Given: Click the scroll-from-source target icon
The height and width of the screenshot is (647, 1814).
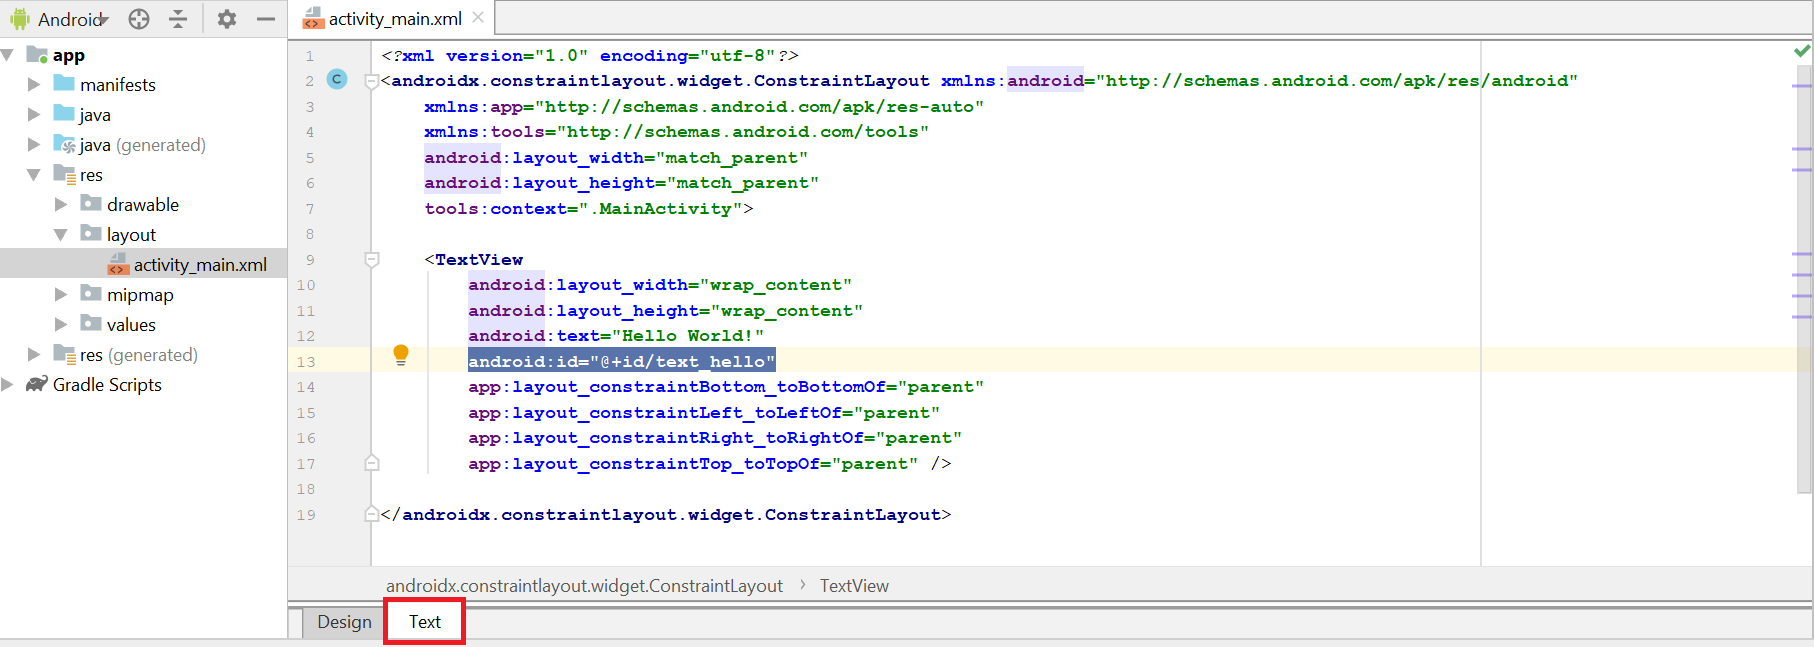Looking at the screenshot, I should (139, 19).
